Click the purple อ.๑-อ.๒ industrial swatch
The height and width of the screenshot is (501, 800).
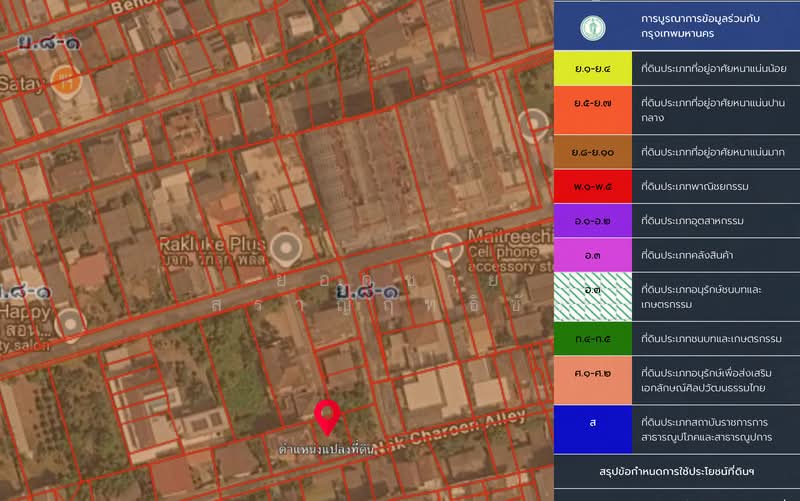593,220
